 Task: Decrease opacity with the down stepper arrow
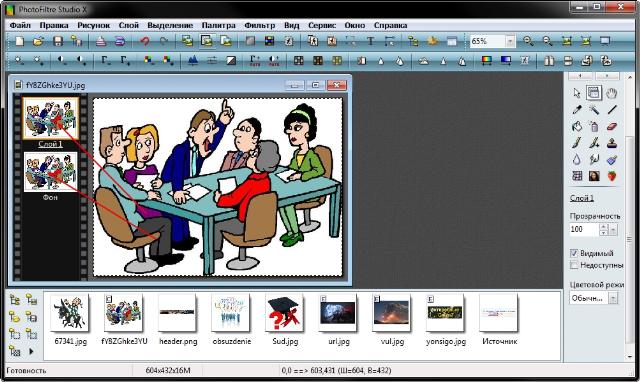pos(604,233)
